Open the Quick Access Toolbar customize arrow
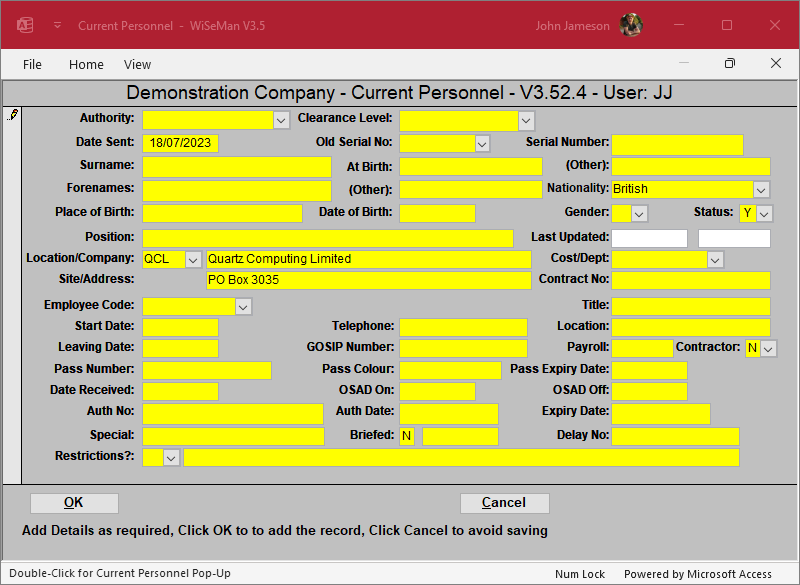The height and width of the screenshot is (585, 800). 57,25
